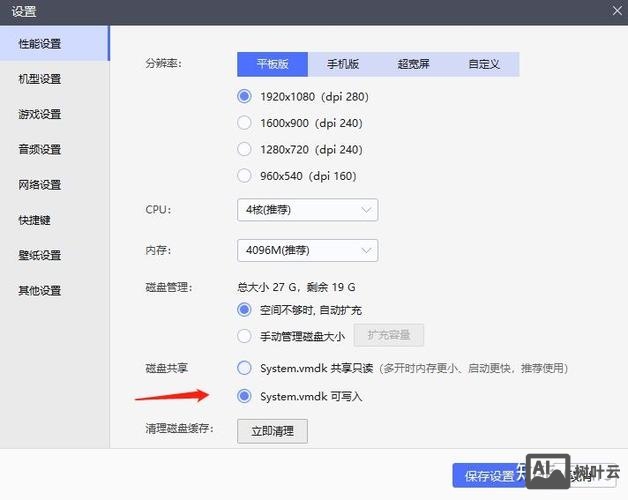The width and height of the screenshot is (628, 500).
Task: Click the 保存设置 button
Action: [x=489, y=476]
